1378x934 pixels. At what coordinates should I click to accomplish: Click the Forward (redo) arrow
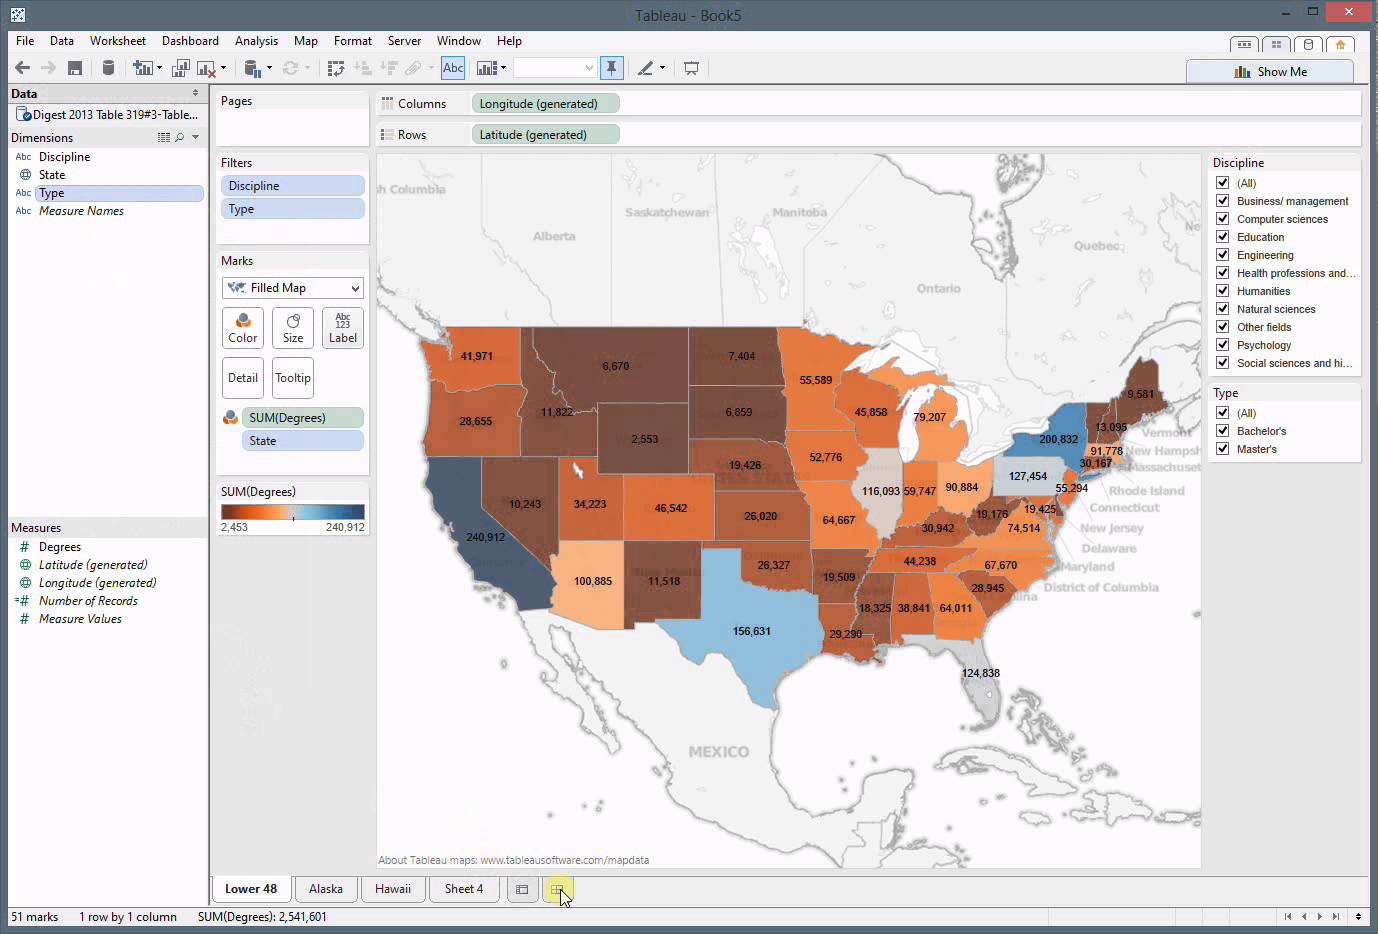(48, 68)
